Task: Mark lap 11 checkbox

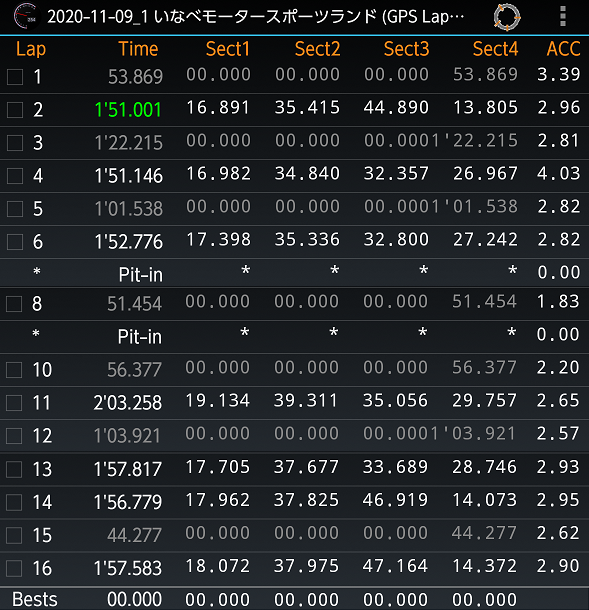Action: (14, 403)
